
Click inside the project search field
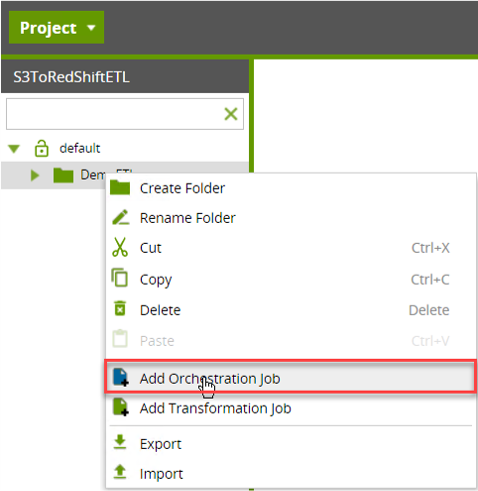coord(113,114)
